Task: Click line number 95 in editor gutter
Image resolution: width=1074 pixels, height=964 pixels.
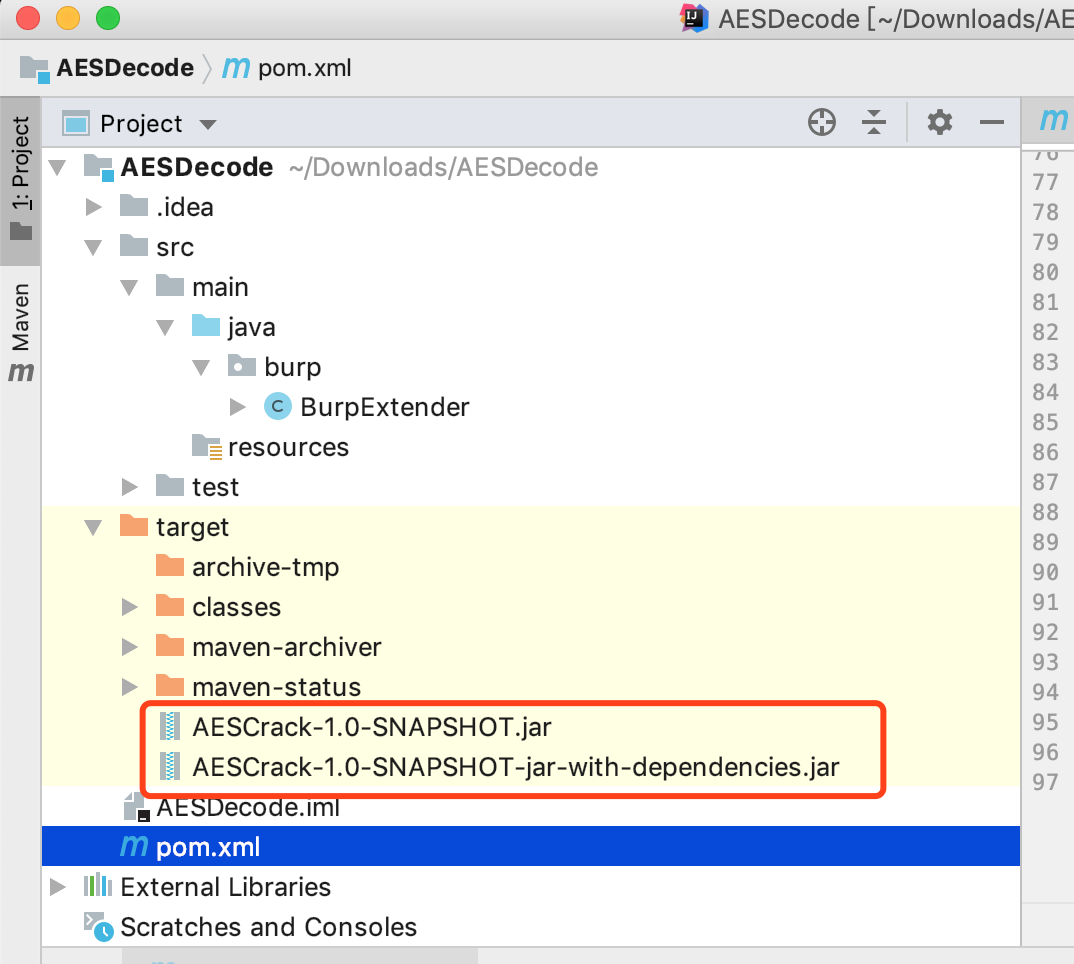Action: click(x=1045, y=722)
